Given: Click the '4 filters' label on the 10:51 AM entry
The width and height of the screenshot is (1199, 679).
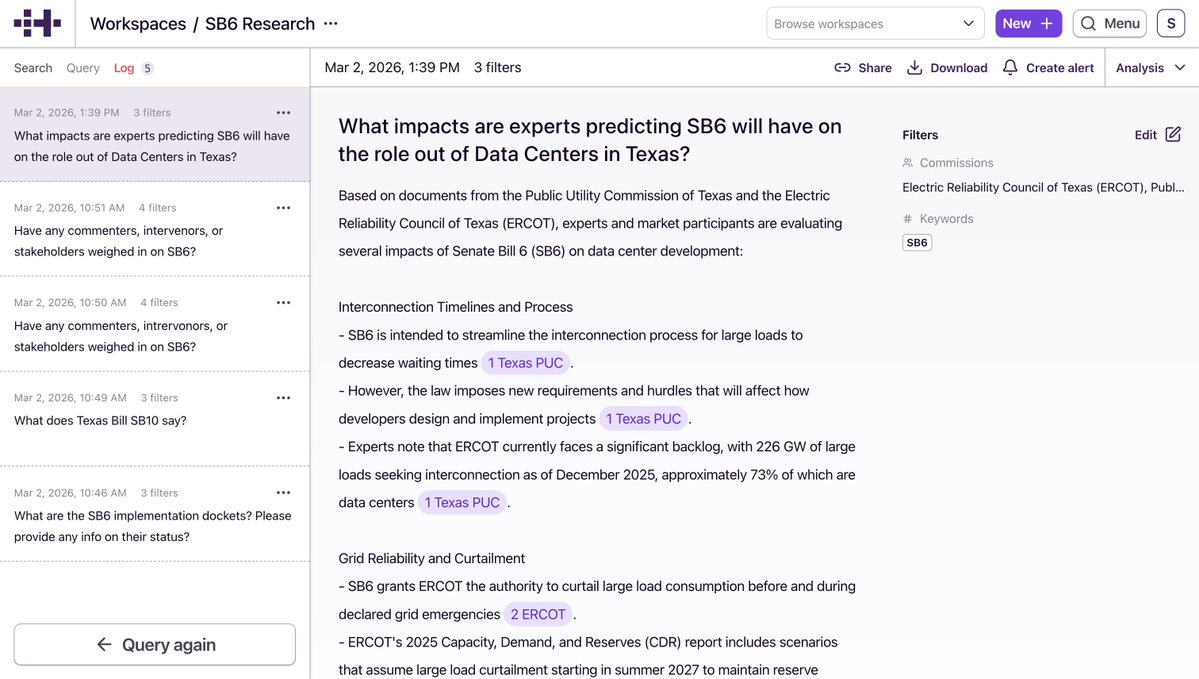Looking at the screenshot, I should [x=158, y=208].
